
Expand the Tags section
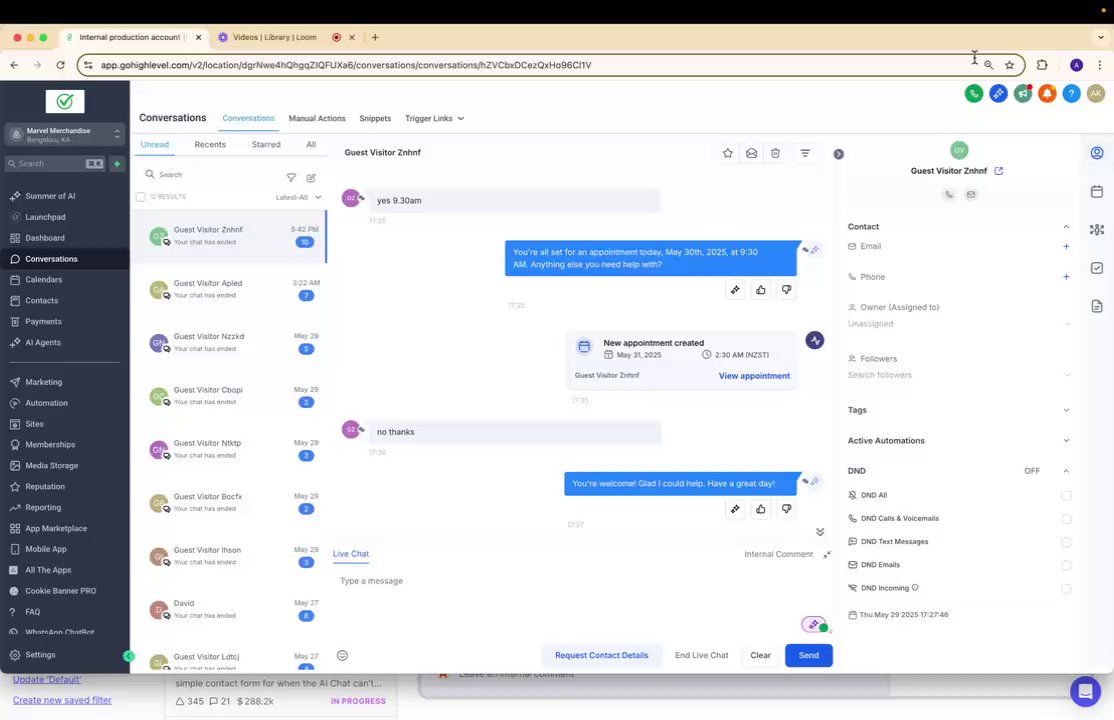pos(1066,410)
